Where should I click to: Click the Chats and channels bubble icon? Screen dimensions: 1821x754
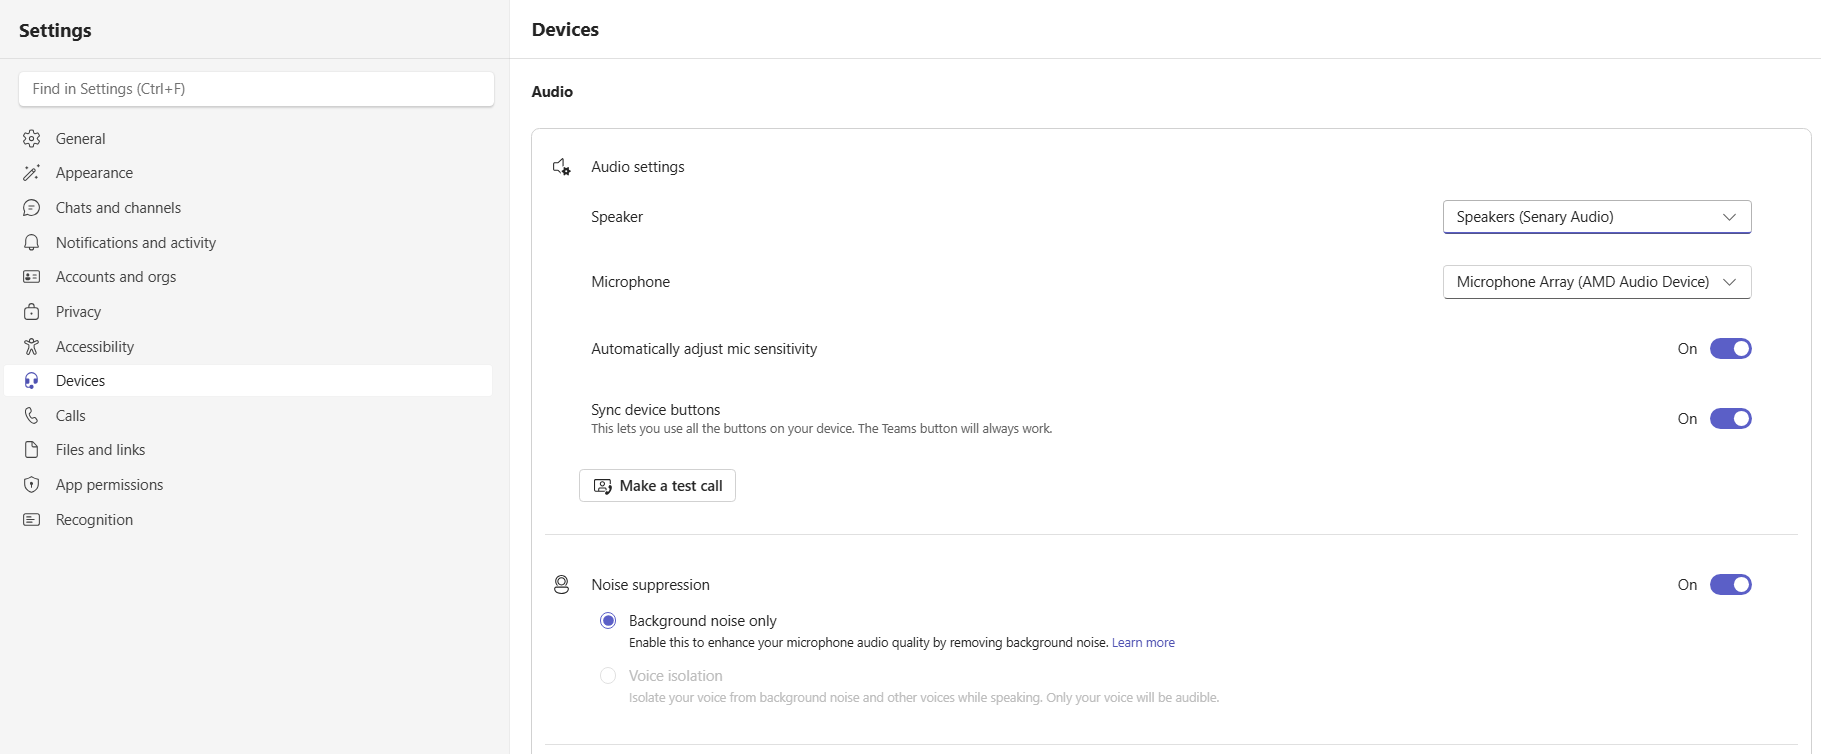(x=32, y=208)
